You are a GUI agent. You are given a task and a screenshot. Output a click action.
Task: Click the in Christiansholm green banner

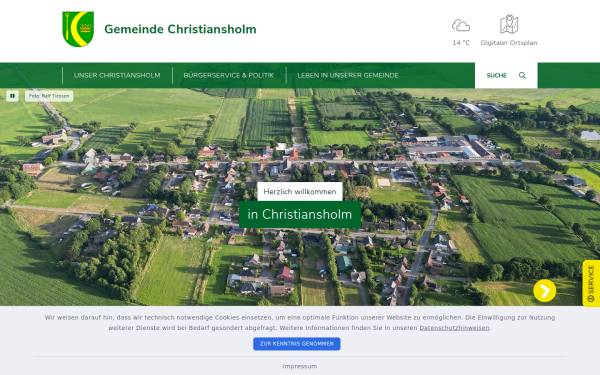(300, 214)
